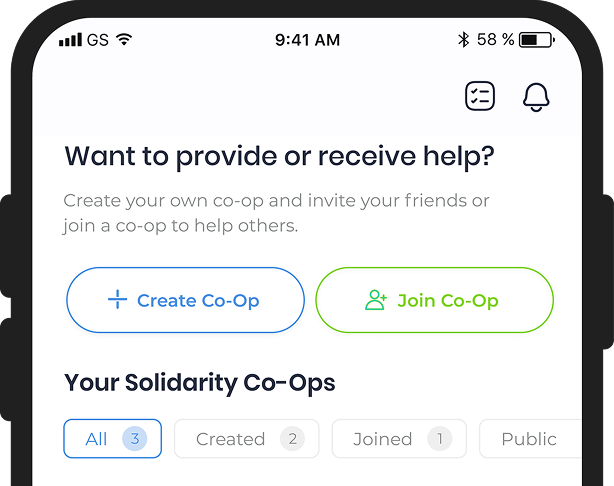Switch to the Joined filter tab

click(x=399, y=439)
